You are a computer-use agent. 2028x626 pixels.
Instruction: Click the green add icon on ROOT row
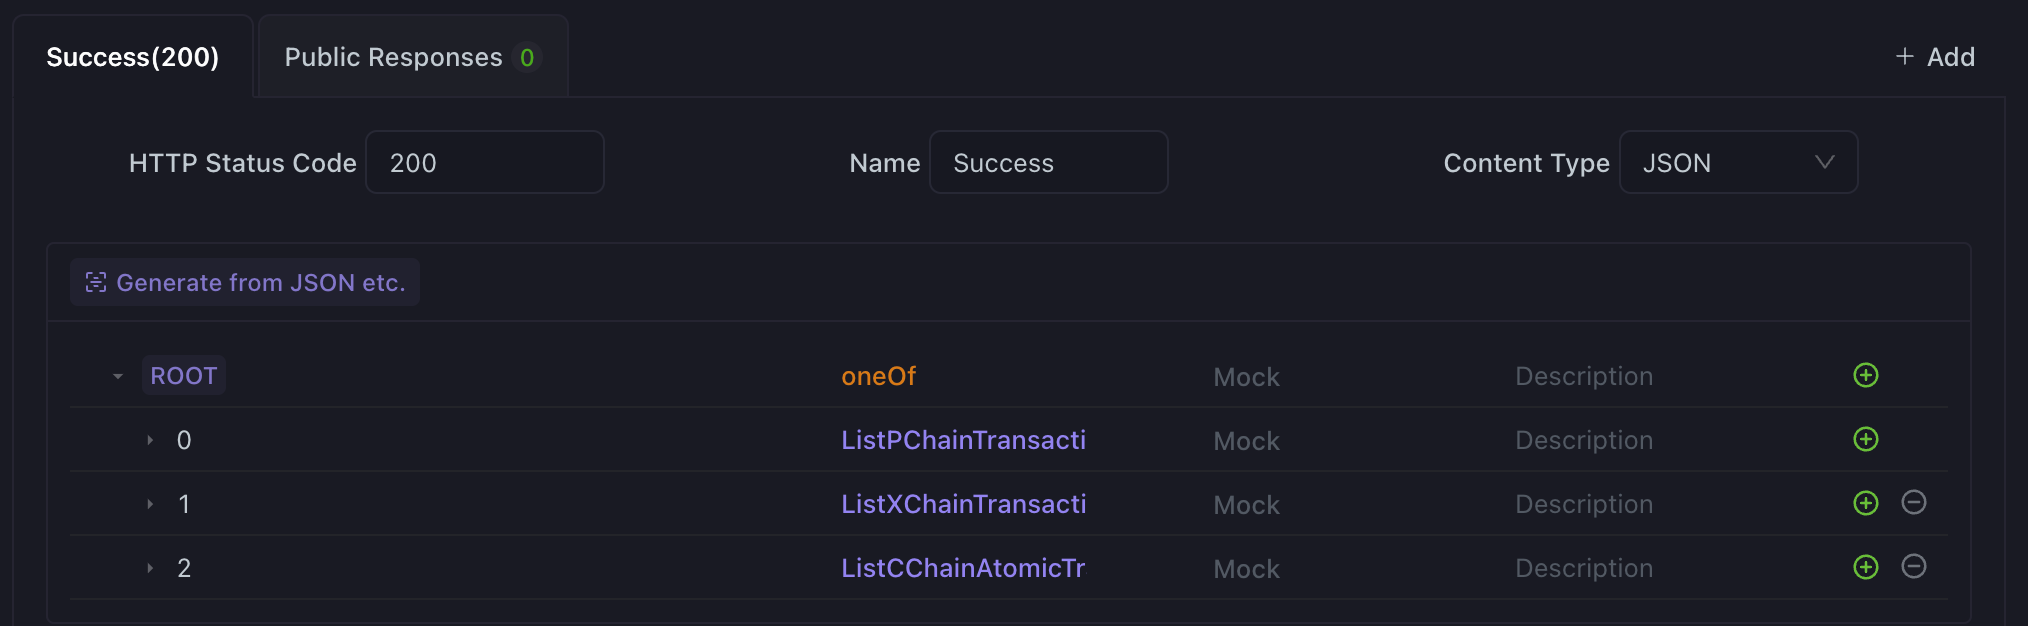pos(1866,375)
